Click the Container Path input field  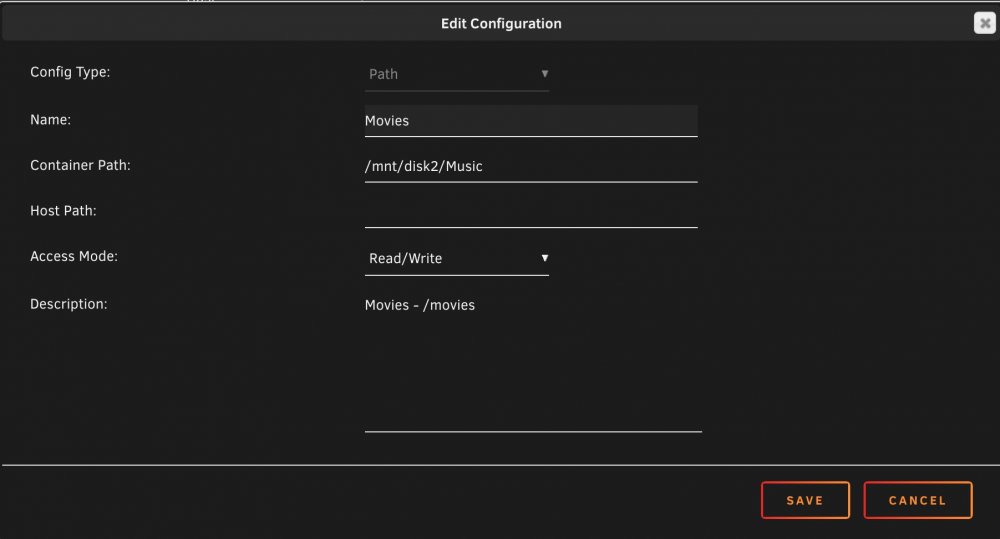pos(531,166)
